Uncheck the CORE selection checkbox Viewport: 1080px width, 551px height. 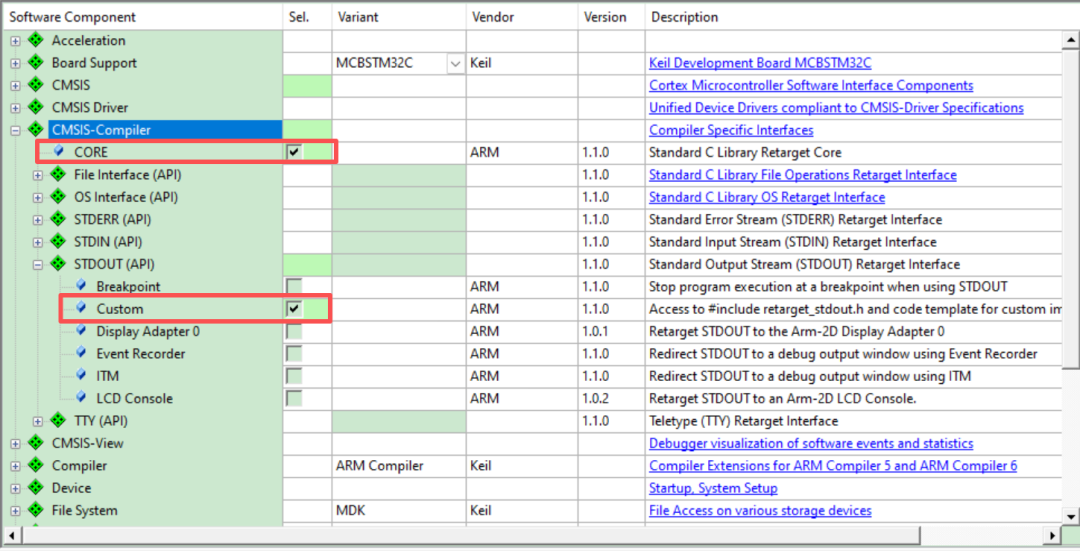point(294,152)
